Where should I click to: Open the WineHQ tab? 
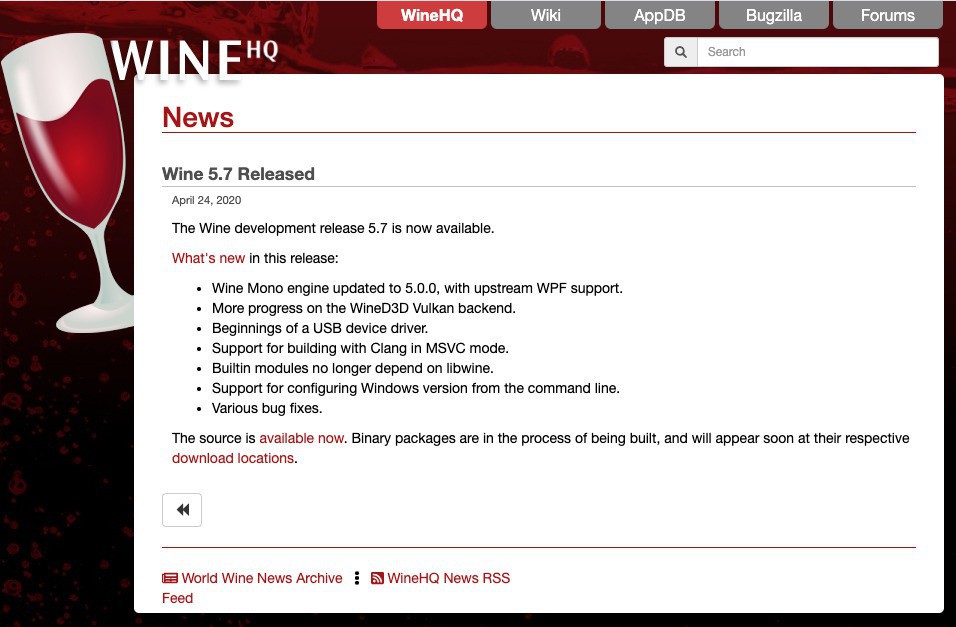click(x=432, y=15)
